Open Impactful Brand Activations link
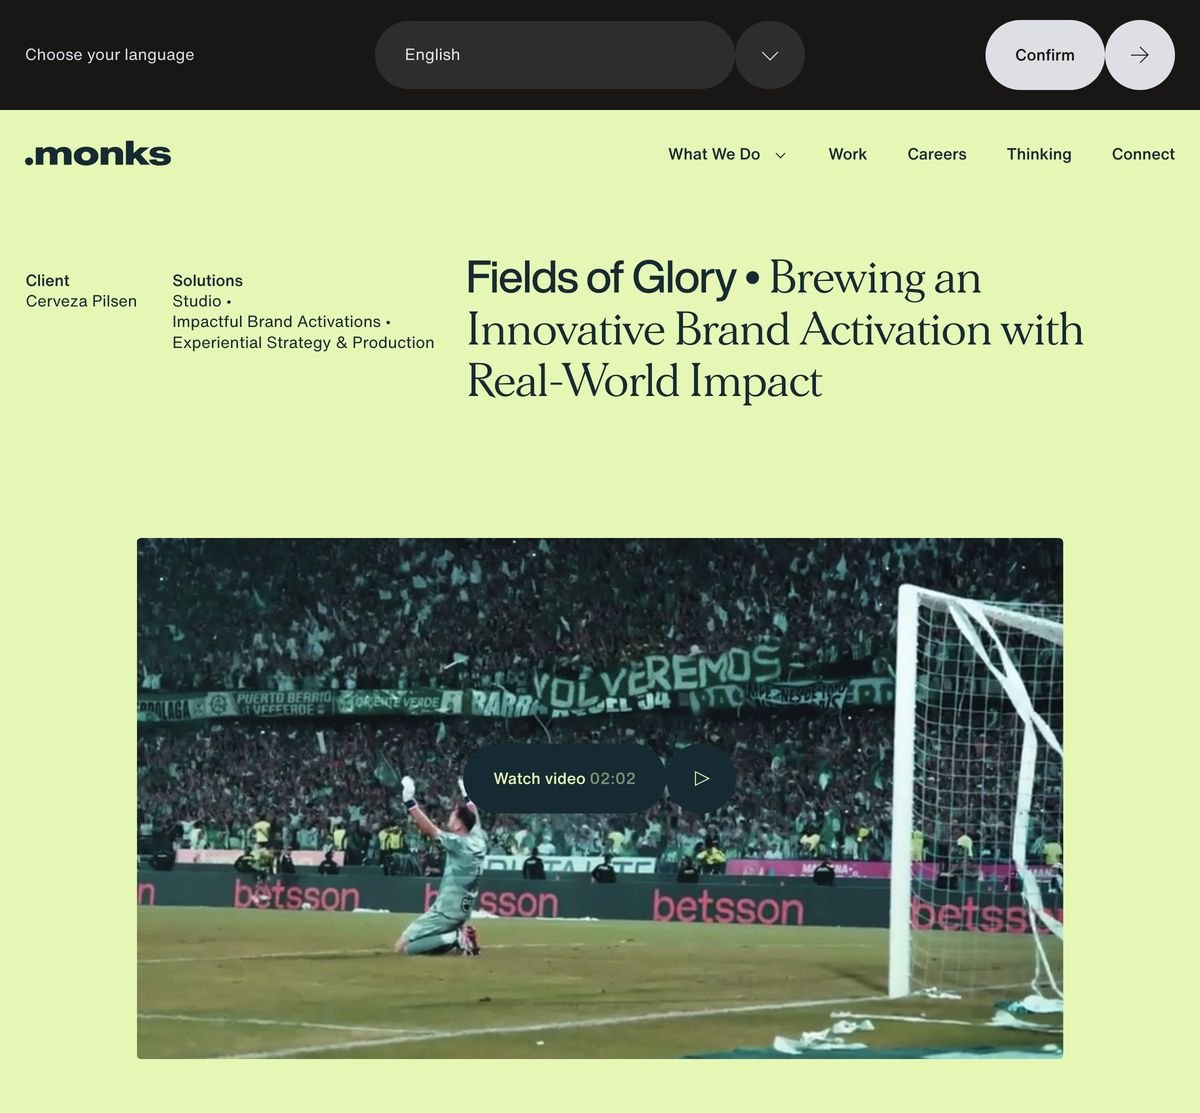Image resolution: width=1200 pixels, height=1113 pixels. [x=276, y=322]
